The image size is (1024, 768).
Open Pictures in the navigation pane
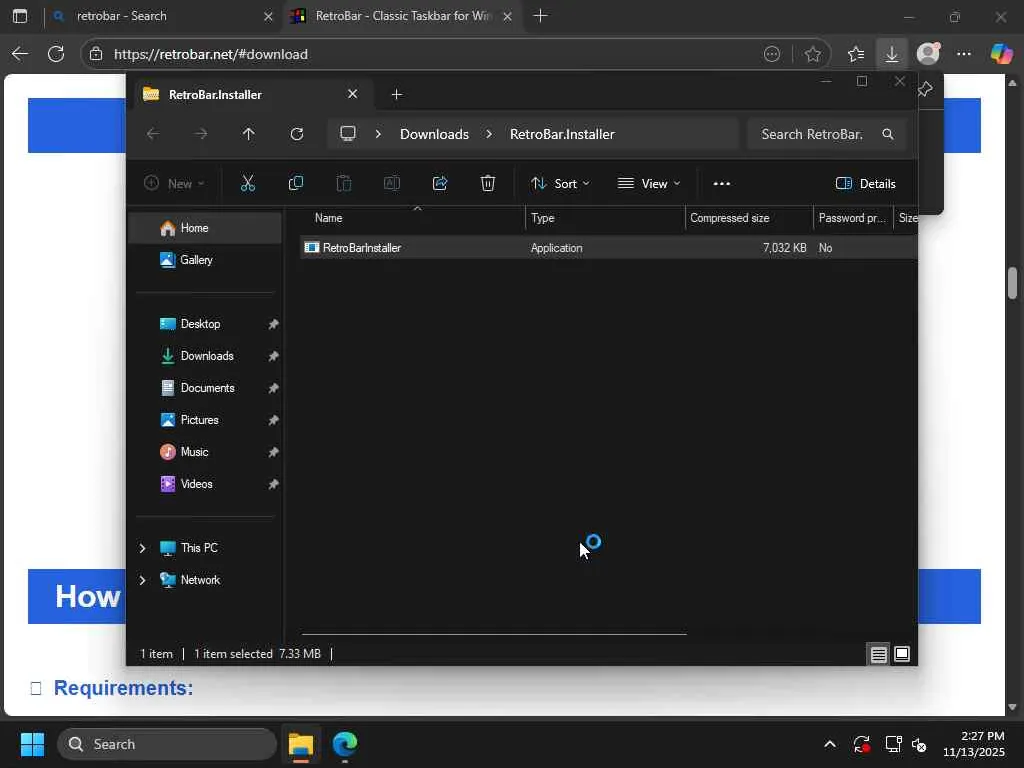click(205, 420)
